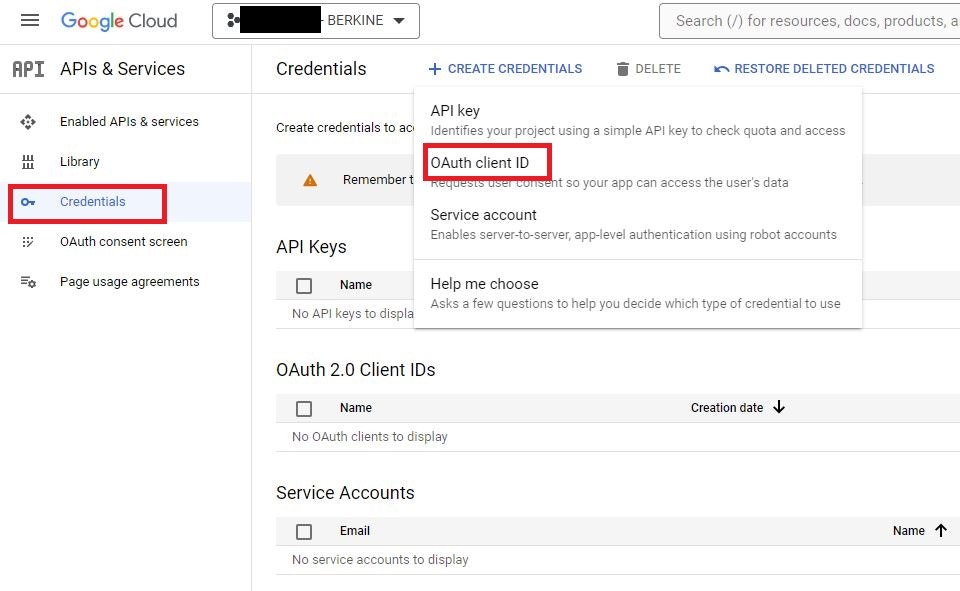Open the Library sidebar item

point(80,162)
